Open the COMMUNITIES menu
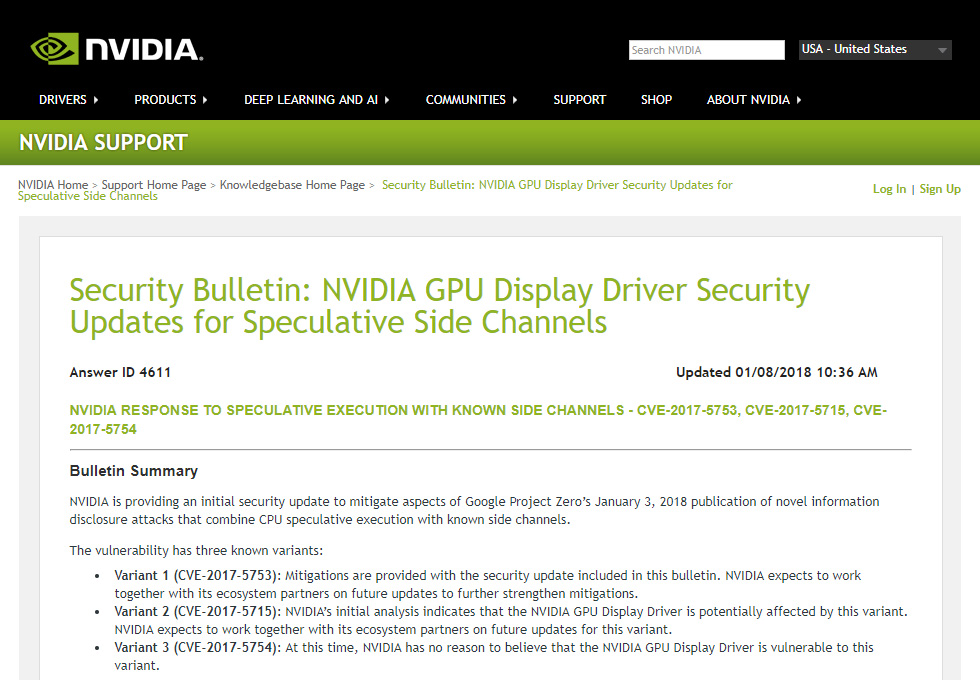The height and width of the screenshot is (680, 980). [466, 100]
